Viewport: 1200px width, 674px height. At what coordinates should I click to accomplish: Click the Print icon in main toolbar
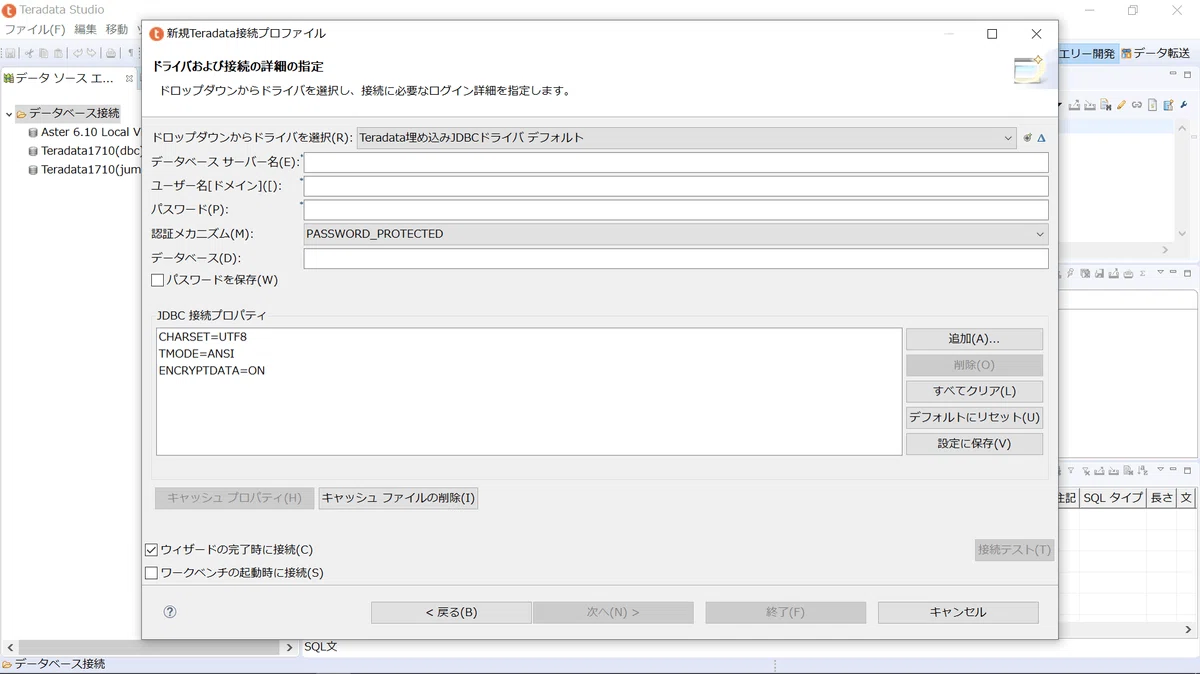point(111,53)
